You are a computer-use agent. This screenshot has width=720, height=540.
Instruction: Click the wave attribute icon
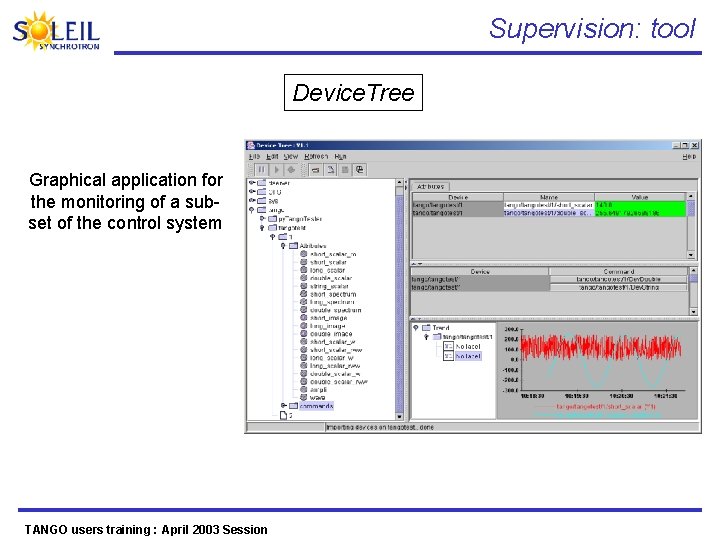click(304, 397)
